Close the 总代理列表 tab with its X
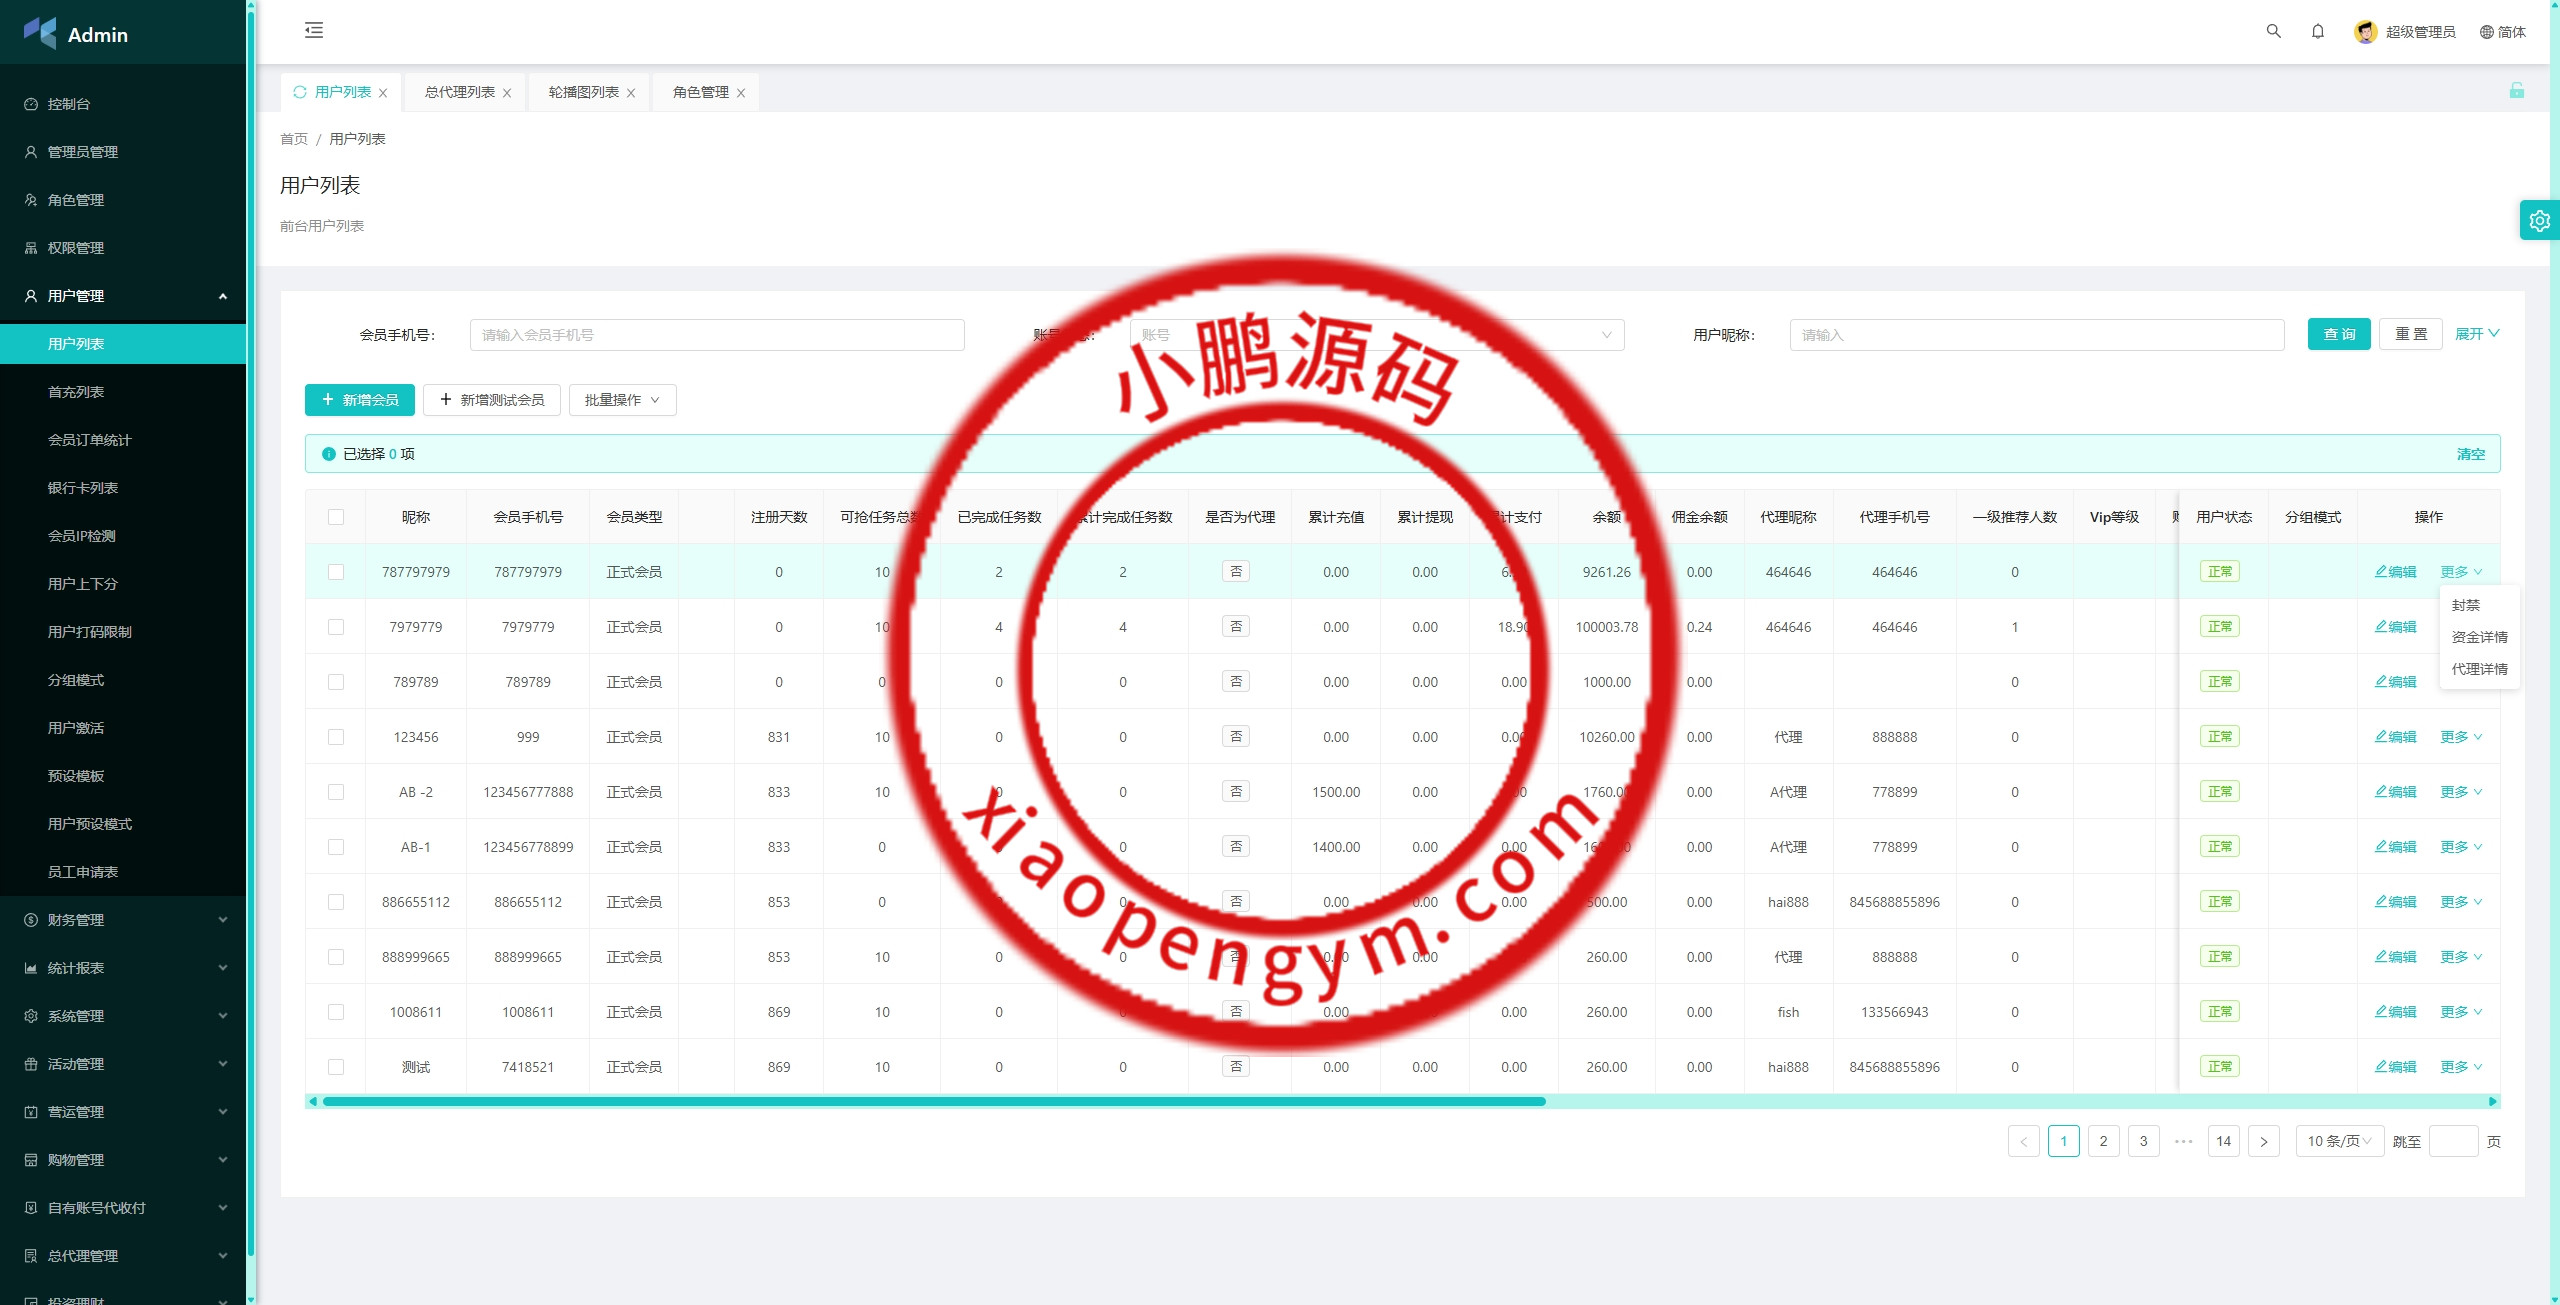Image resolution: width=2560 pixels, height=1305 pixels. pos(507,93)
